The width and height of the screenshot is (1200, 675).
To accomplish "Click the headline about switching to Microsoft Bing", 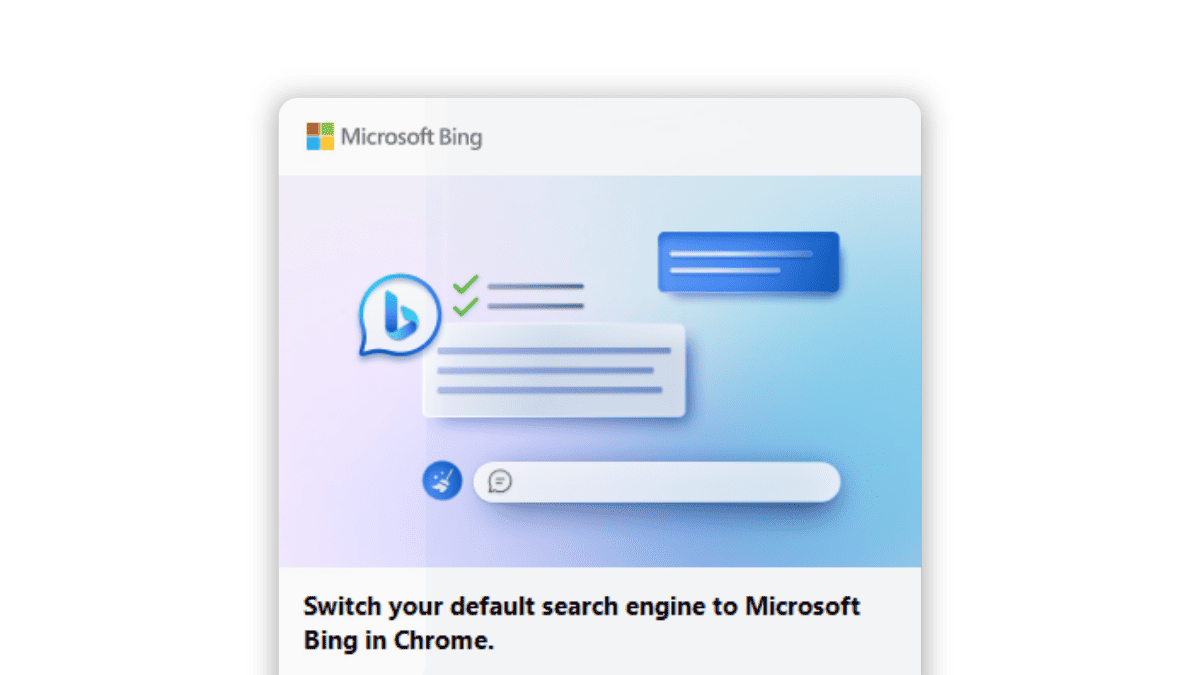I will pos(582,623).
